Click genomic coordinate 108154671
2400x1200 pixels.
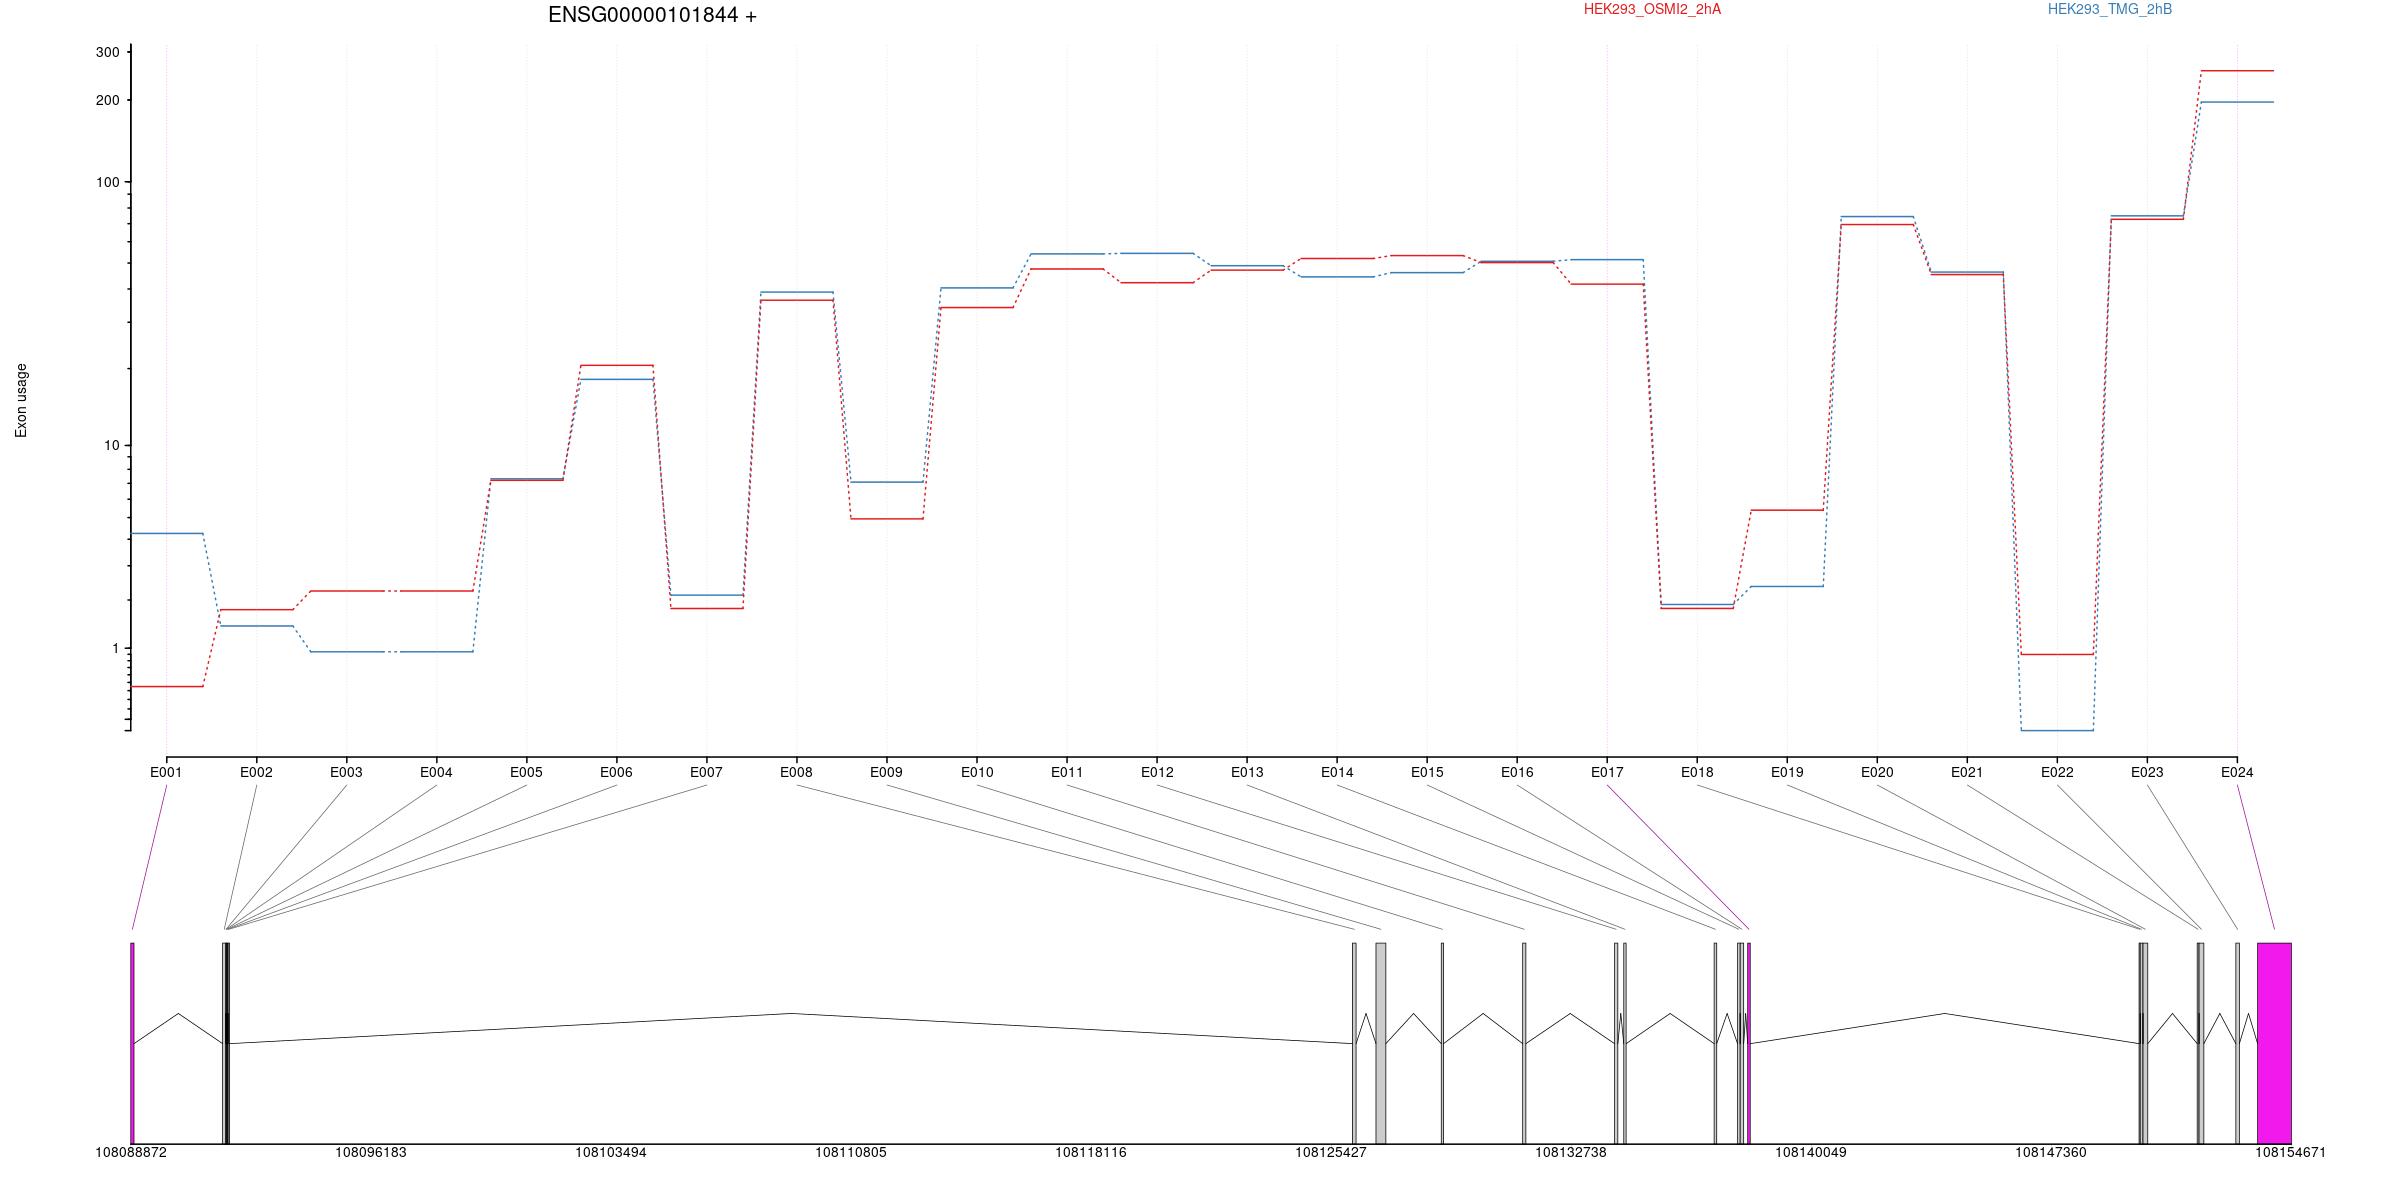2291,1153
